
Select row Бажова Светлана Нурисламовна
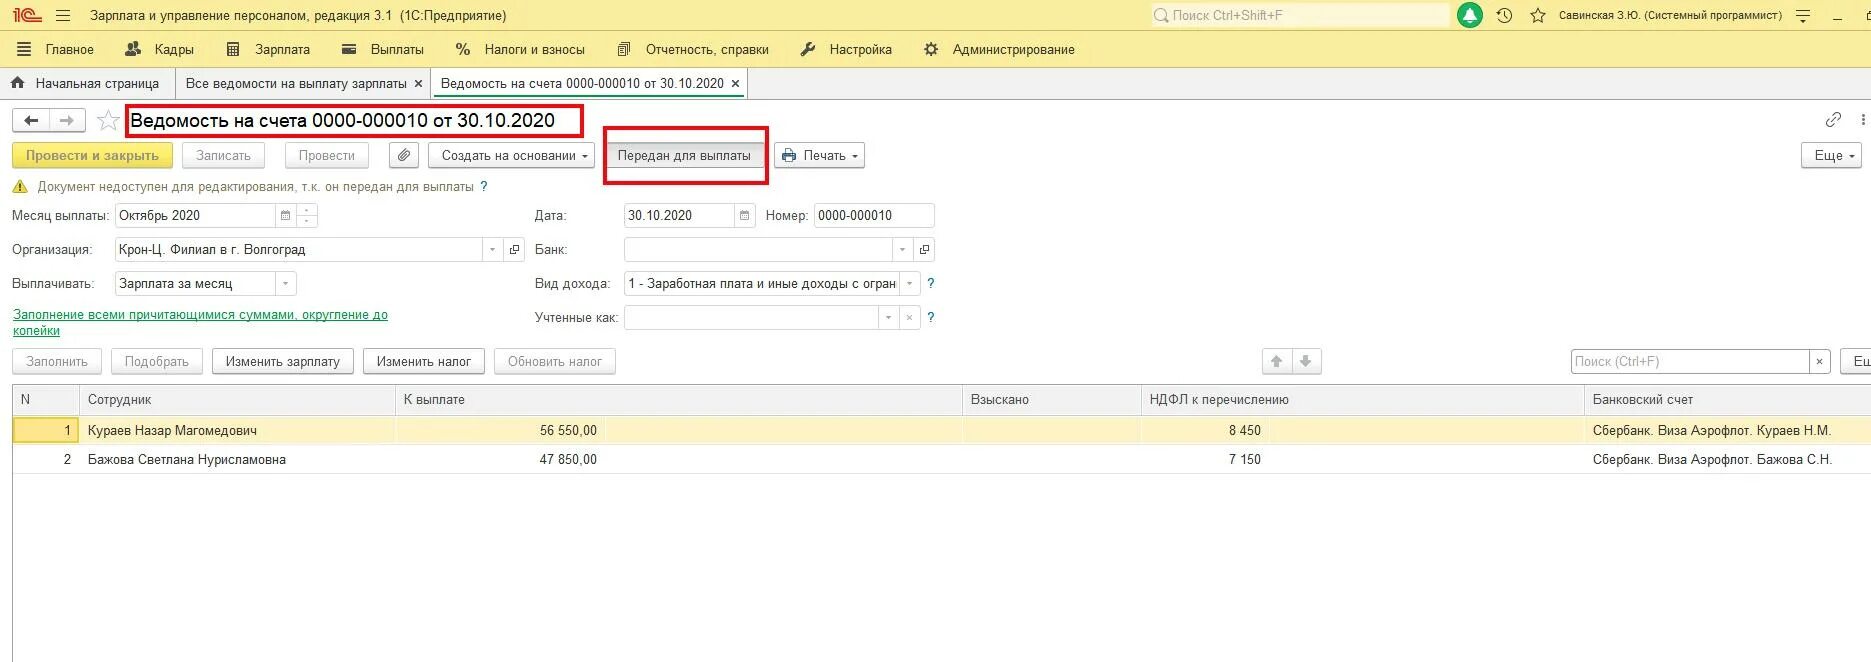click(941, 459)
